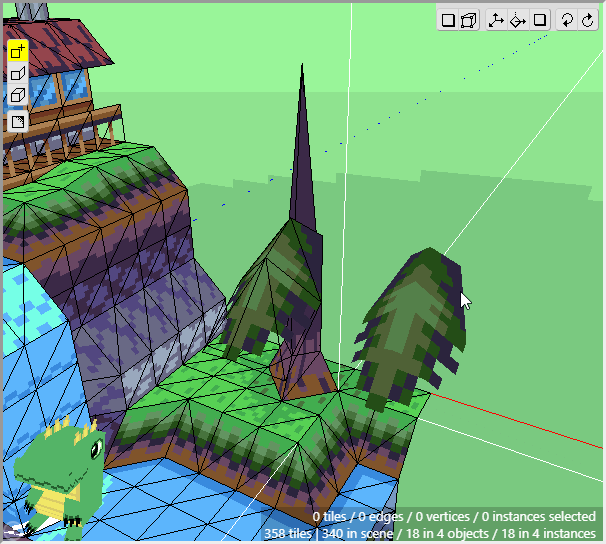This screenshot has height=544, width=606.
Task: Rotate counter-clockwise using the rotate-left icon
Action: tap(566, 20)
